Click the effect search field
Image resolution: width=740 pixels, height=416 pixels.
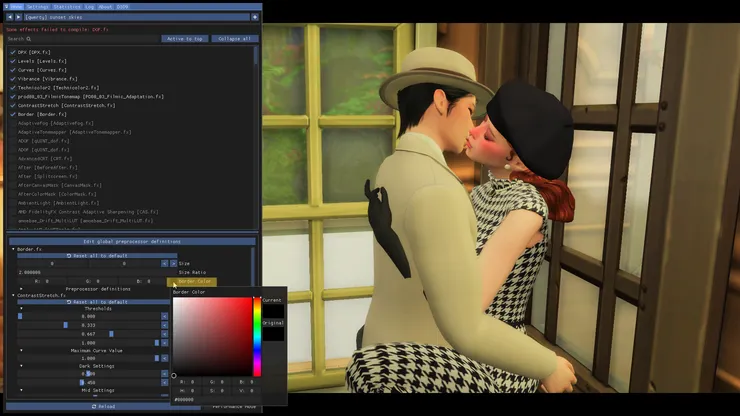(x=83, y=39)
